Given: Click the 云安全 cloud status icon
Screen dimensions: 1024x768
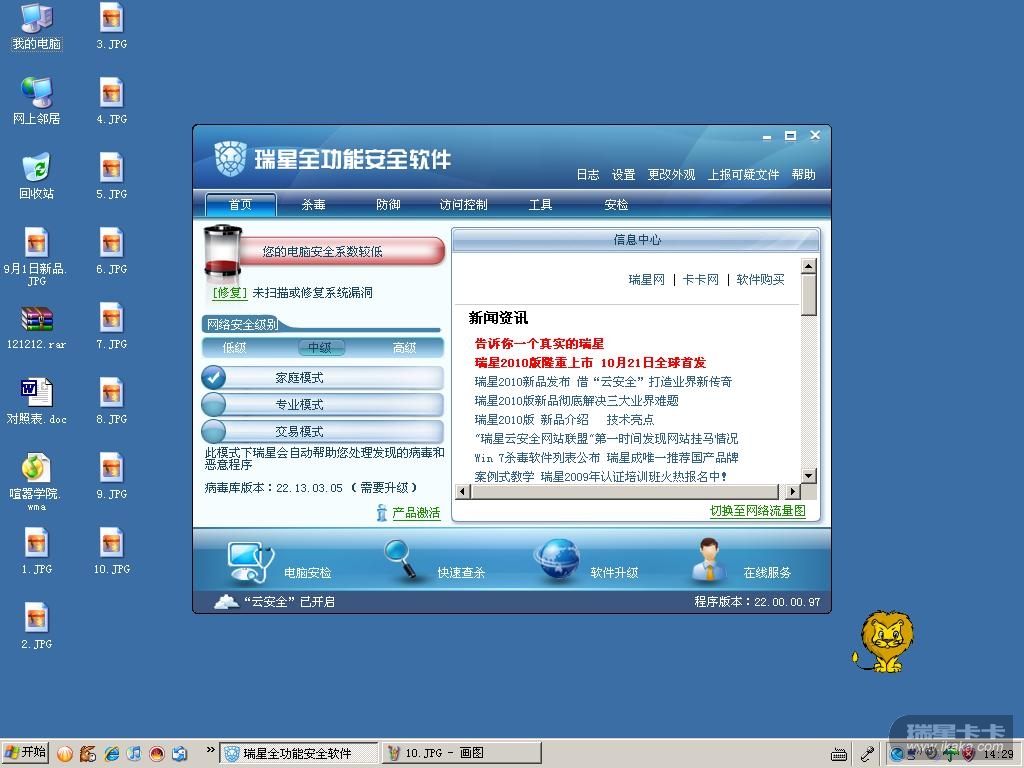Looking at the screenshot, I should [x=226, y=601].
